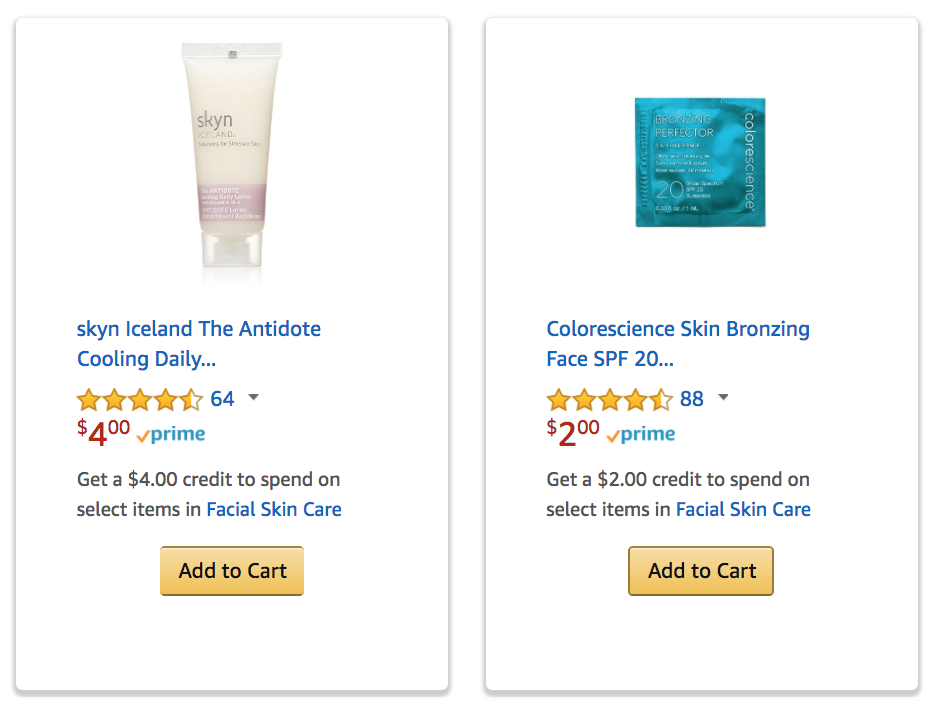Click the first star of skyn Iceland rating
934x710 pixels.
coord(89,400)
